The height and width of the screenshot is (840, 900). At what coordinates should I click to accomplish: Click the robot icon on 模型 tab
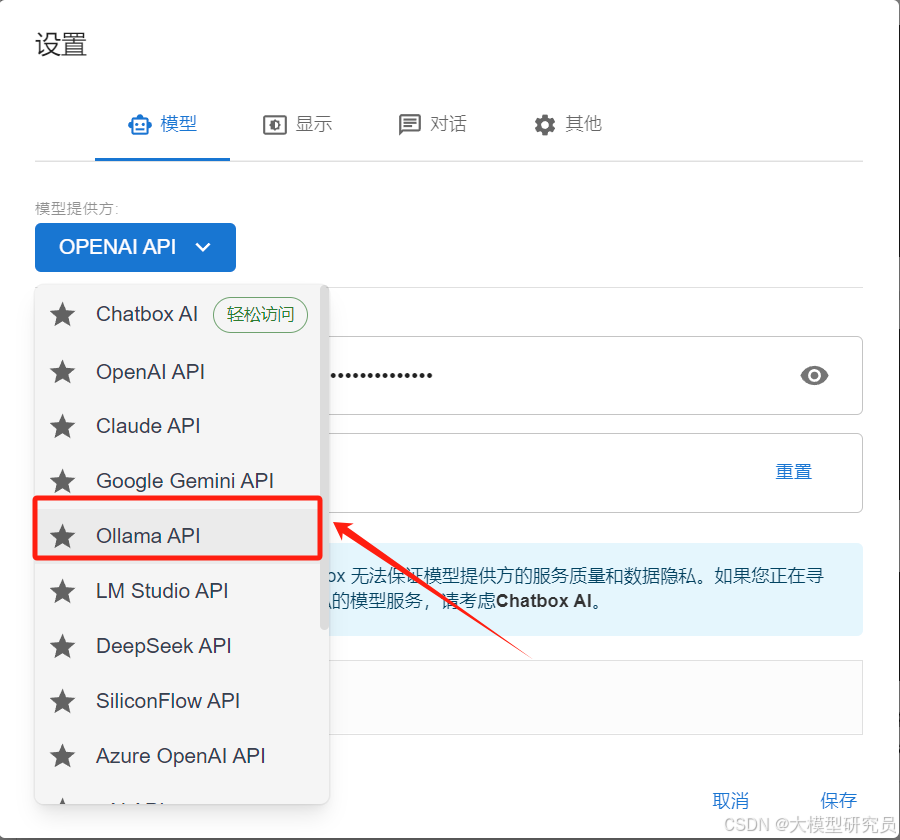click(139, 125)
